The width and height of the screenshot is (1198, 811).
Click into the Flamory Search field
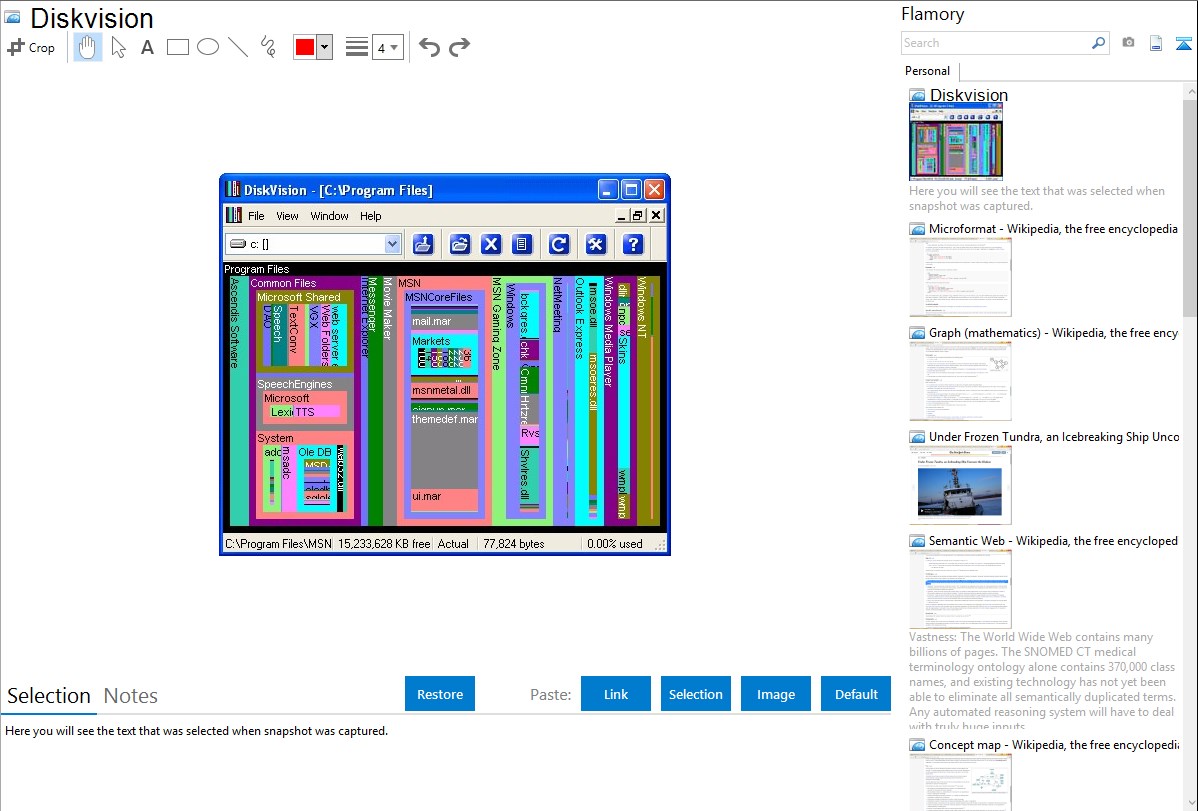pos(996,43)
